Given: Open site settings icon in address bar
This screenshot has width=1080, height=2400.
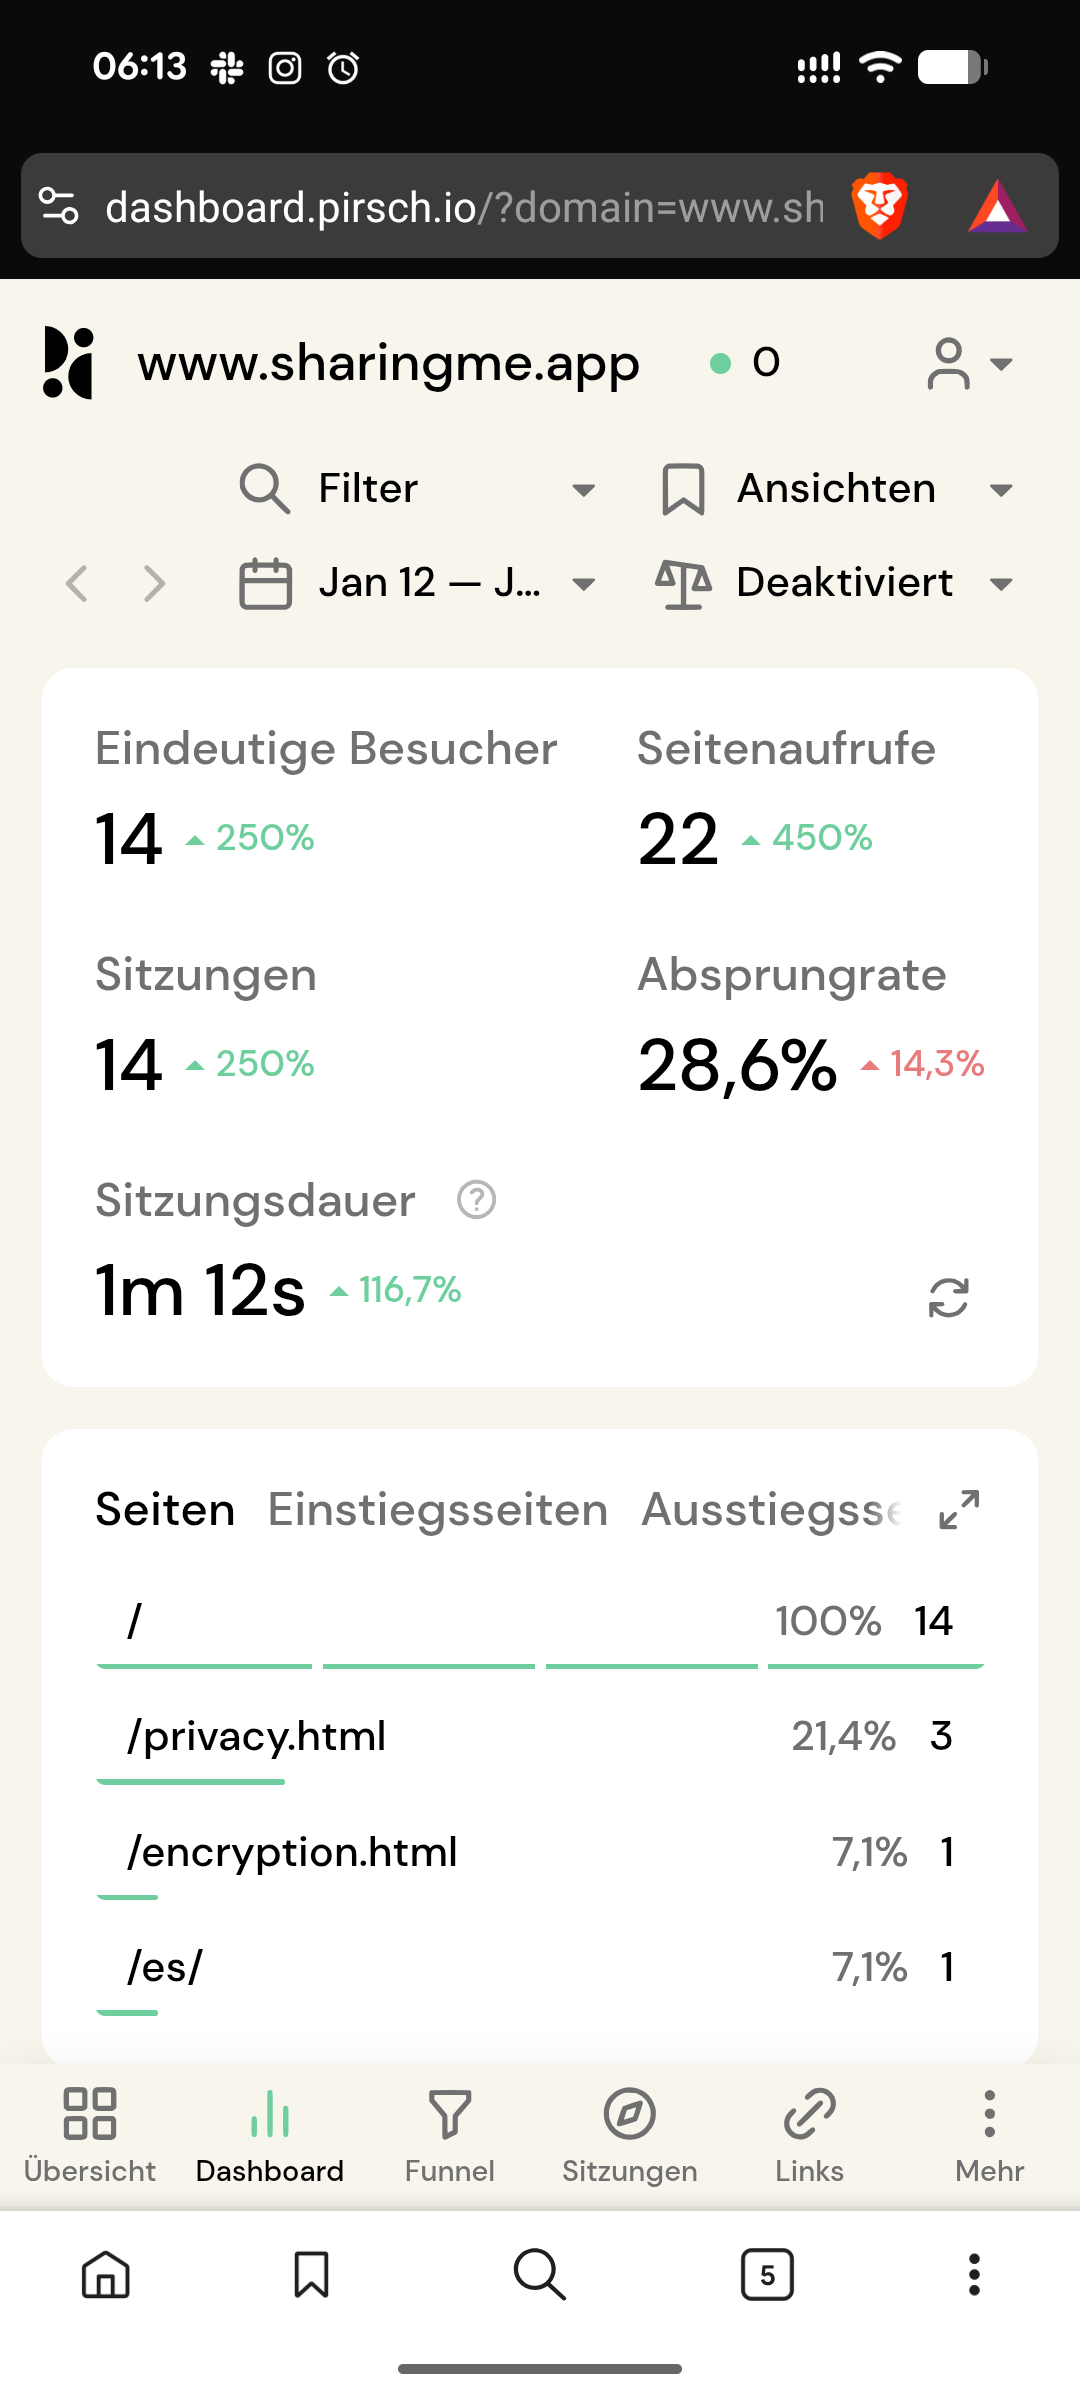Looking at the screenshot, I should 59,206.
